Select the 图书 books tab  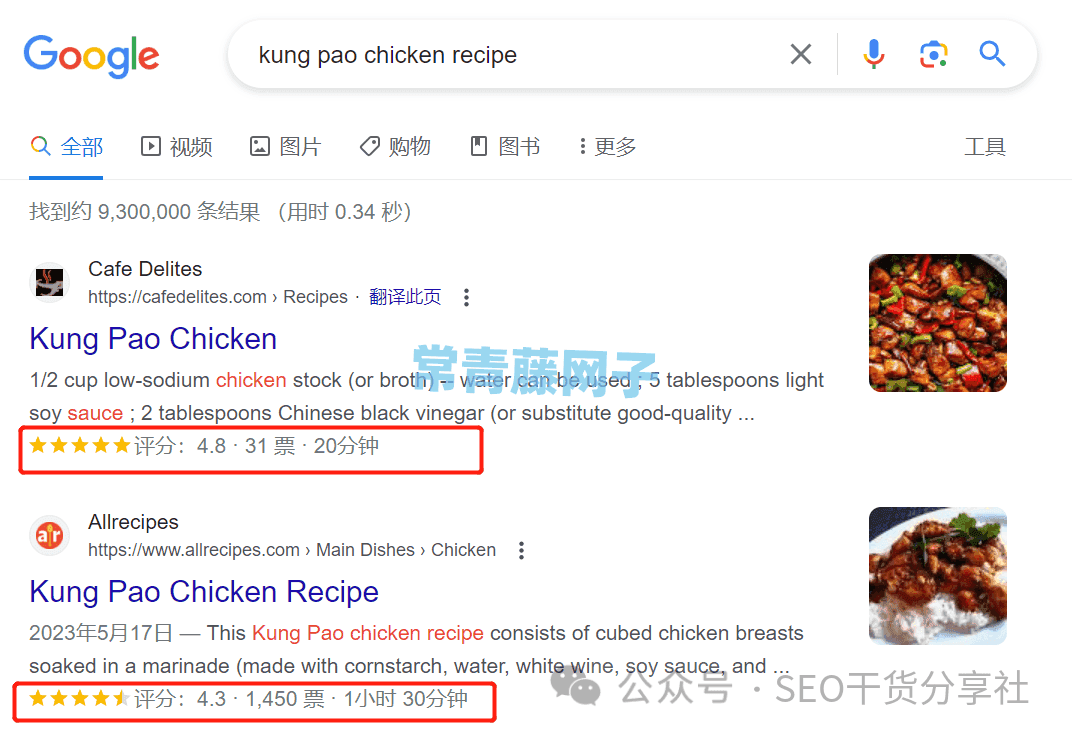(x=505, y=146)
